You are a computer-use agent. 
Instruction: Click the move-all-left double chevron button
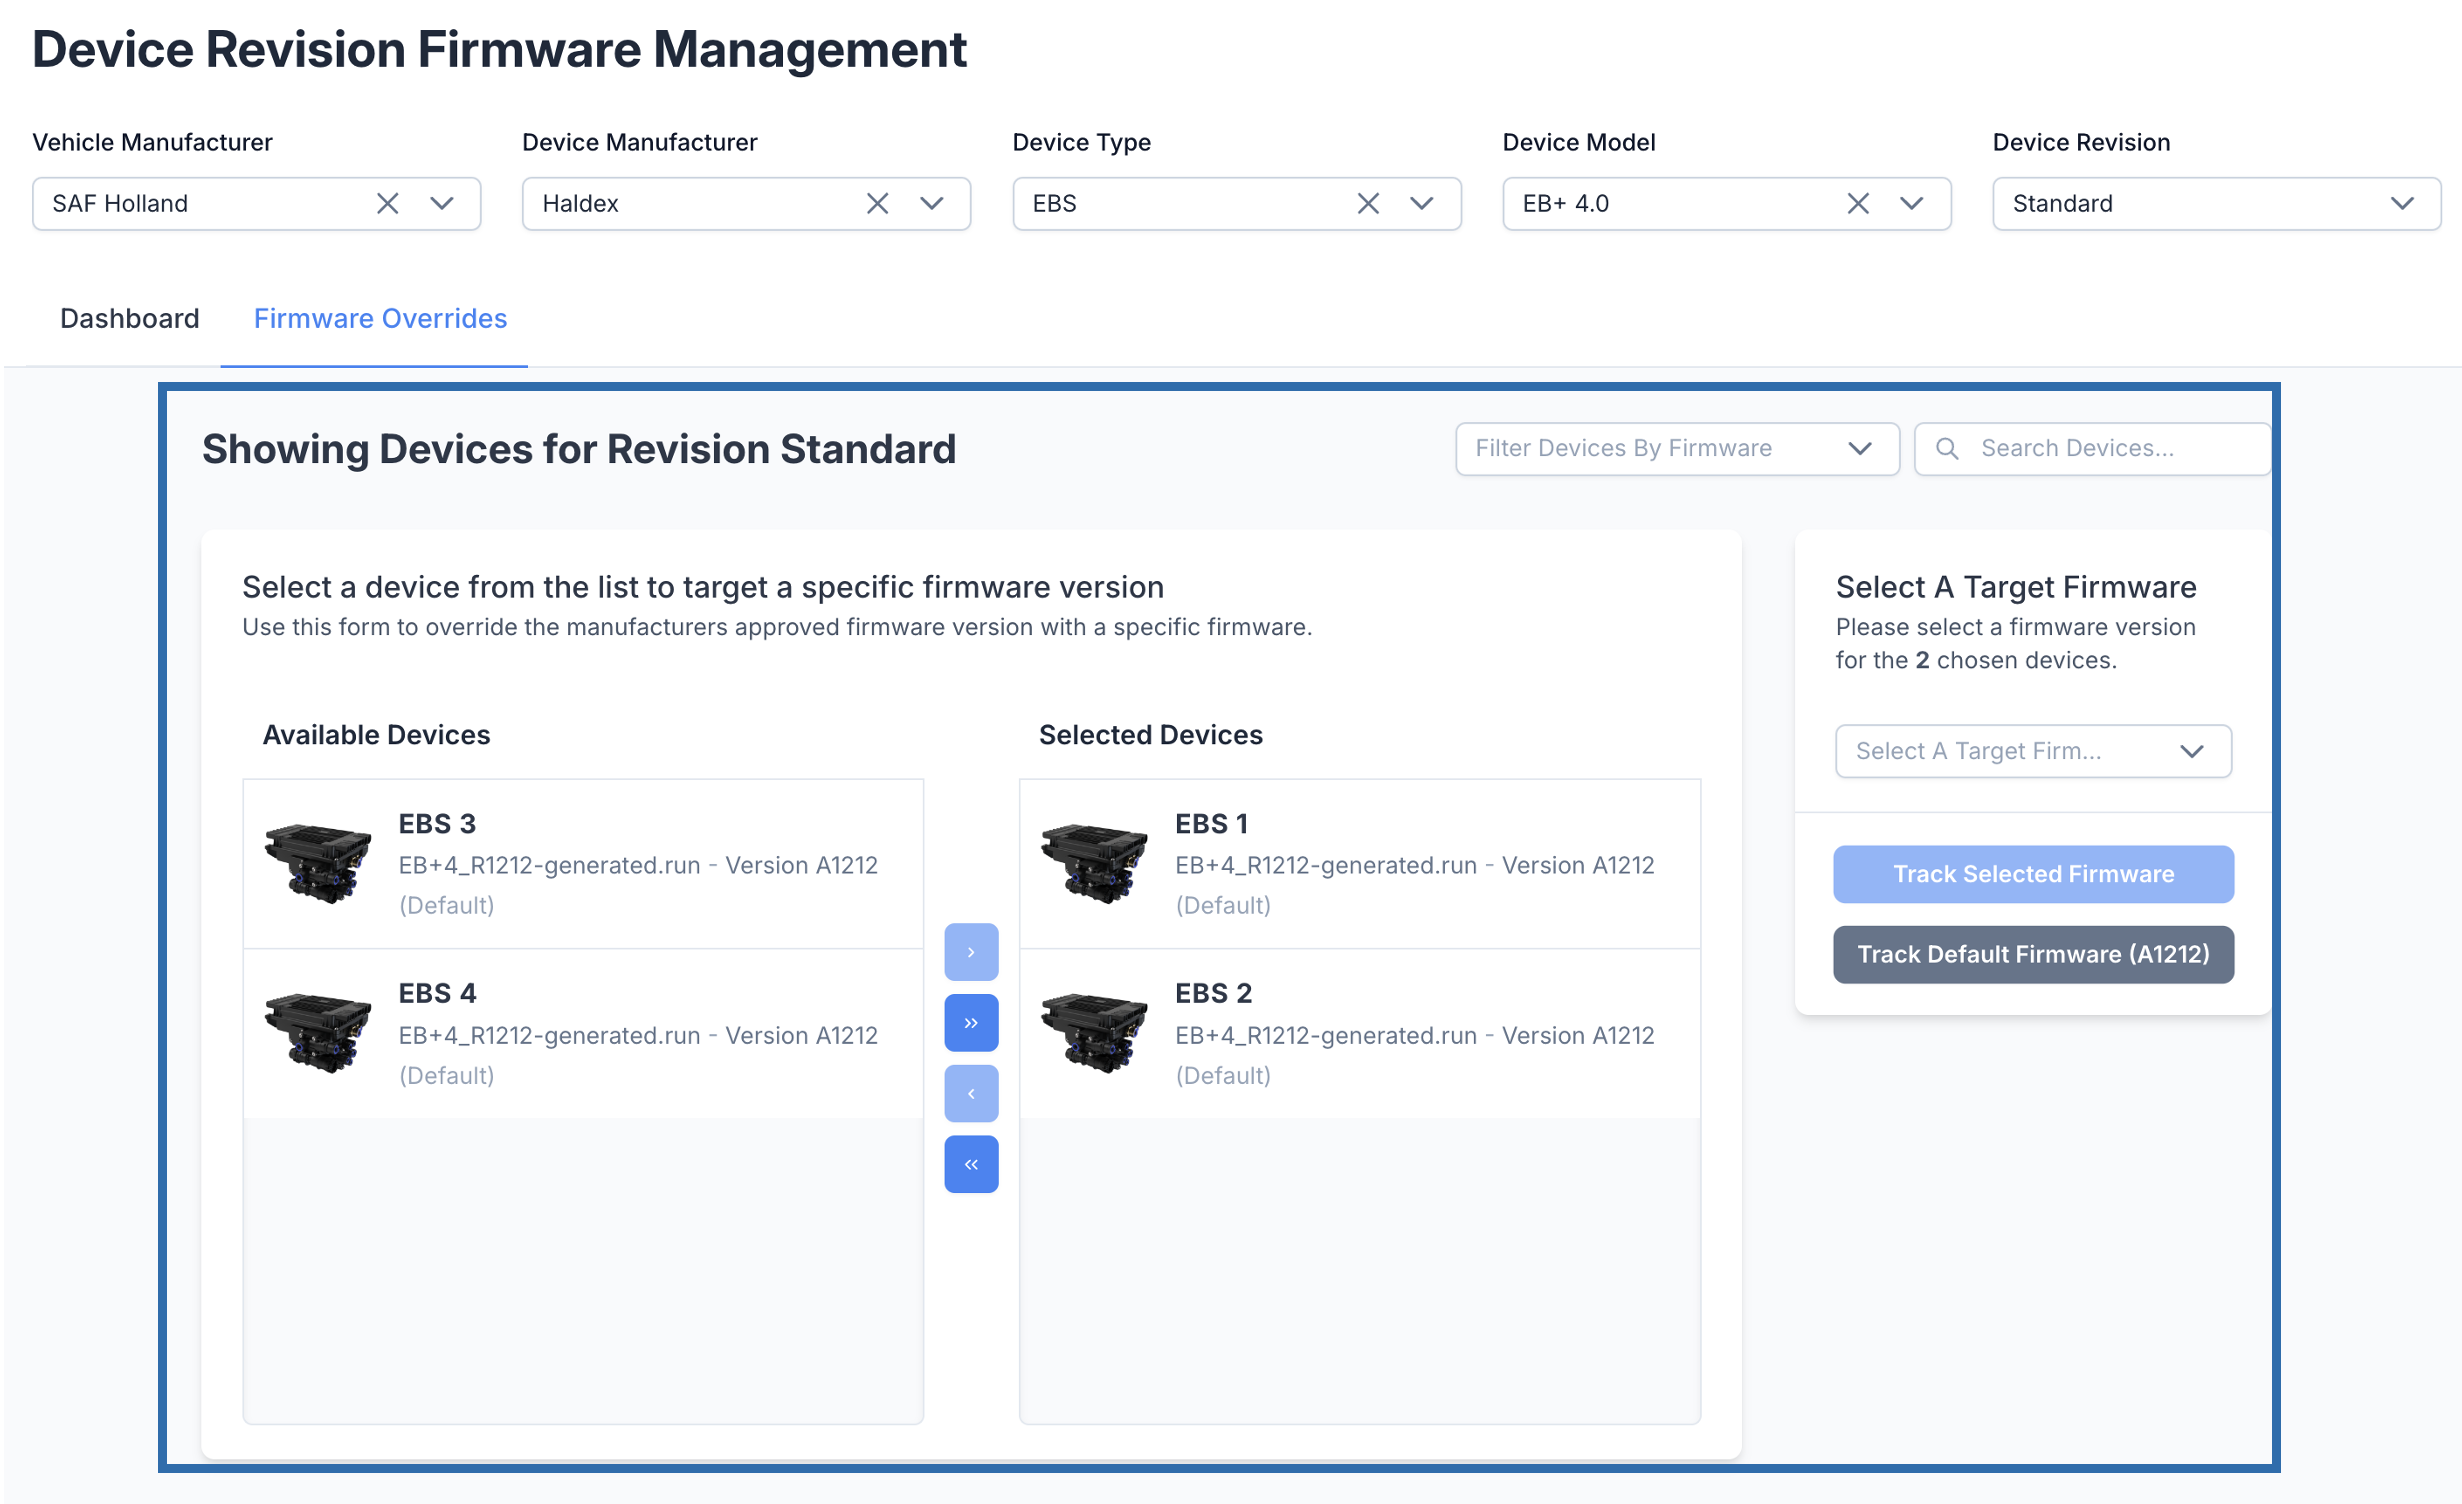pyautogui.click(x=970, y=1164)
